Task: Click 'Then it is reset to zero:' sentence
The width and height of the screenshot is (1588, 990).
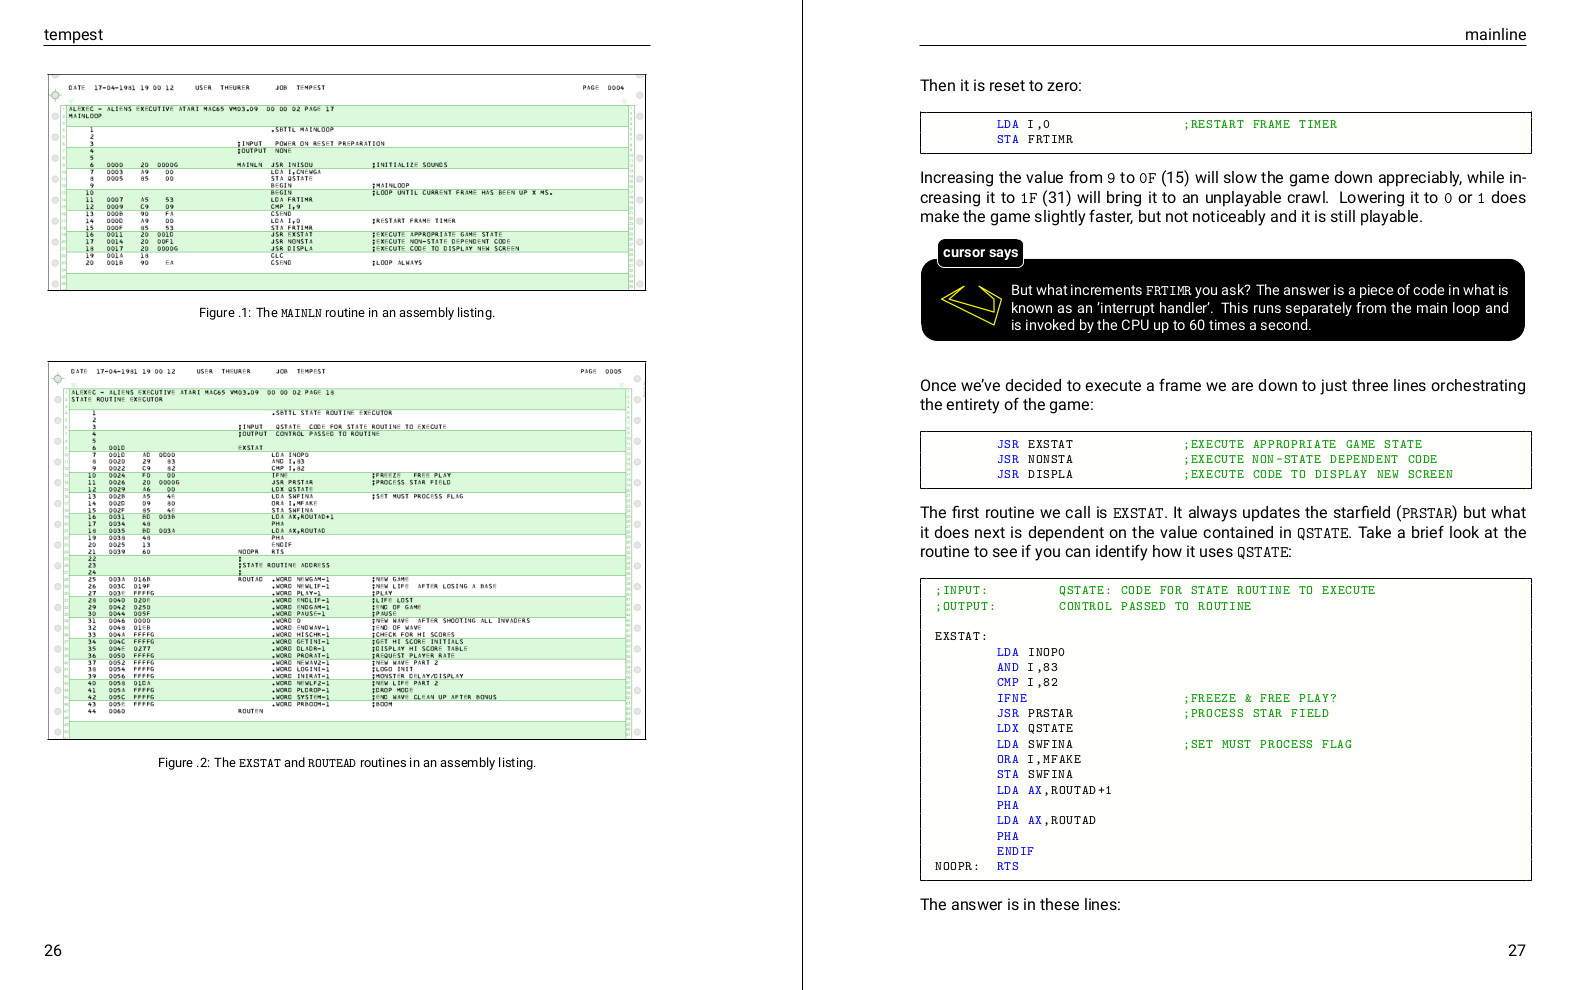Action: point(1000,86)
